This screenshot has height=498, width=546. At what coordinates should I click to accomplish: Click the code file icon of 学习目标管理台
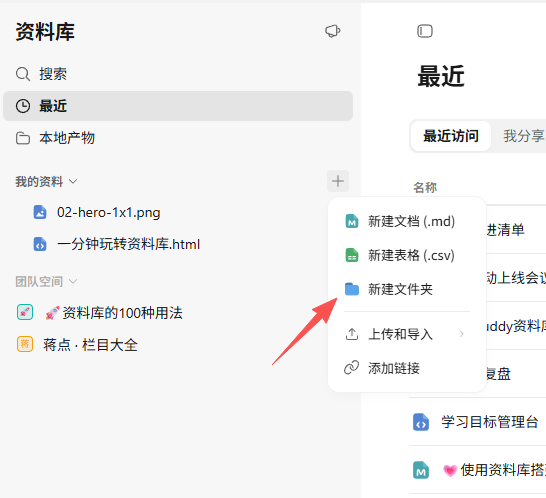tap(421, 422)
